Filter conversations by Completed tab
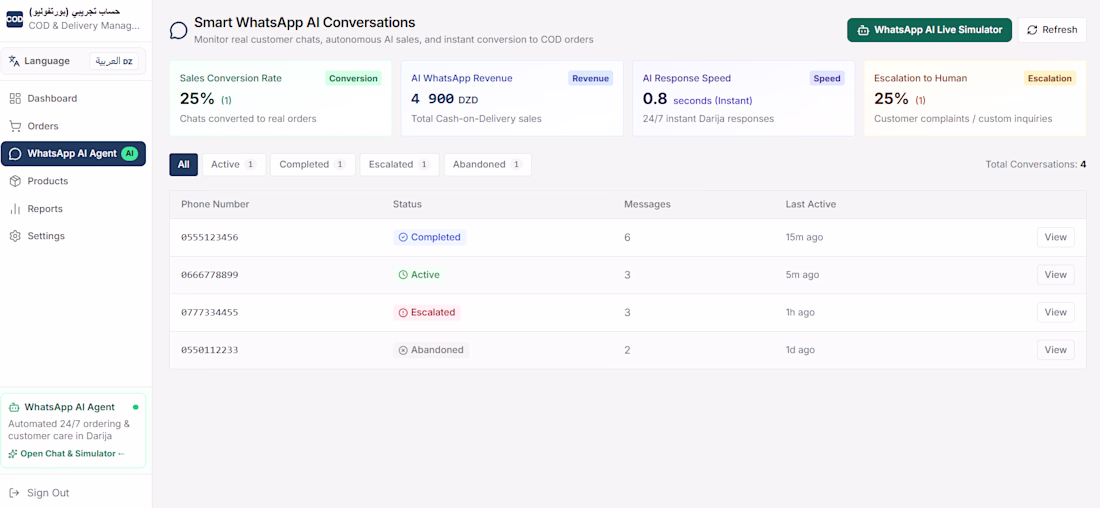The height and width of the screenshot is (508, 1100). point(313,164)
